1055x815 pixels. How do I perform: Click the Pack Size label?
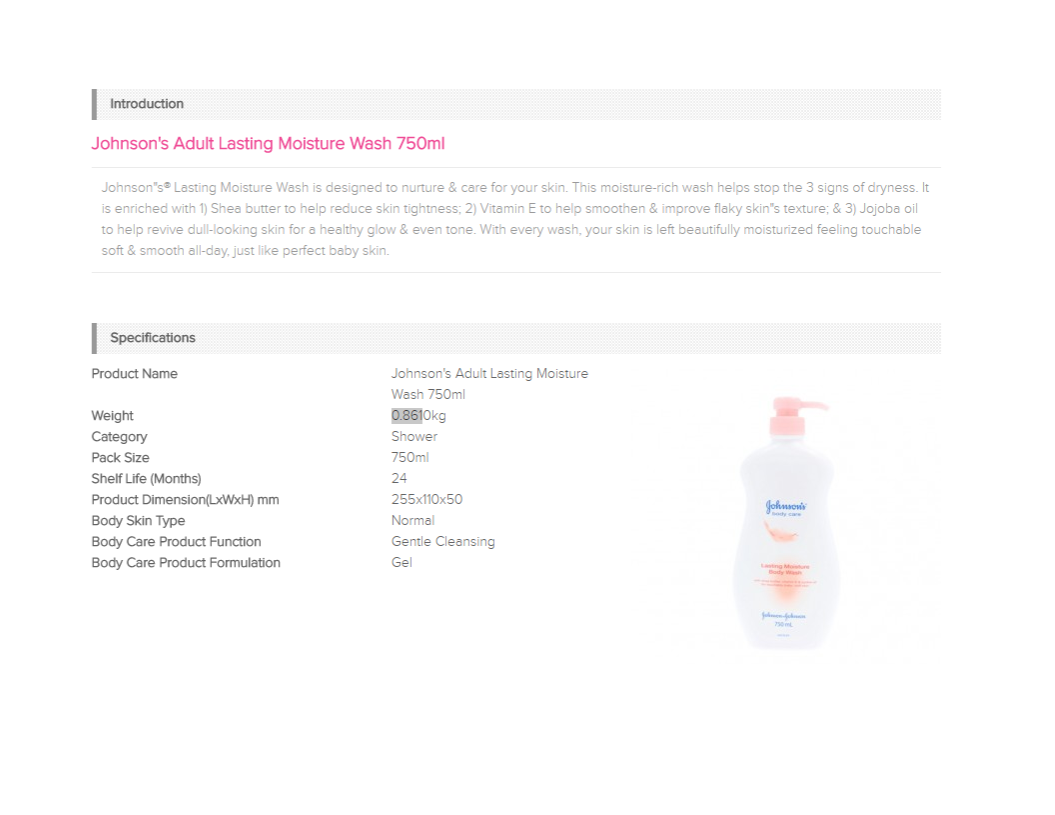point(120,458)
